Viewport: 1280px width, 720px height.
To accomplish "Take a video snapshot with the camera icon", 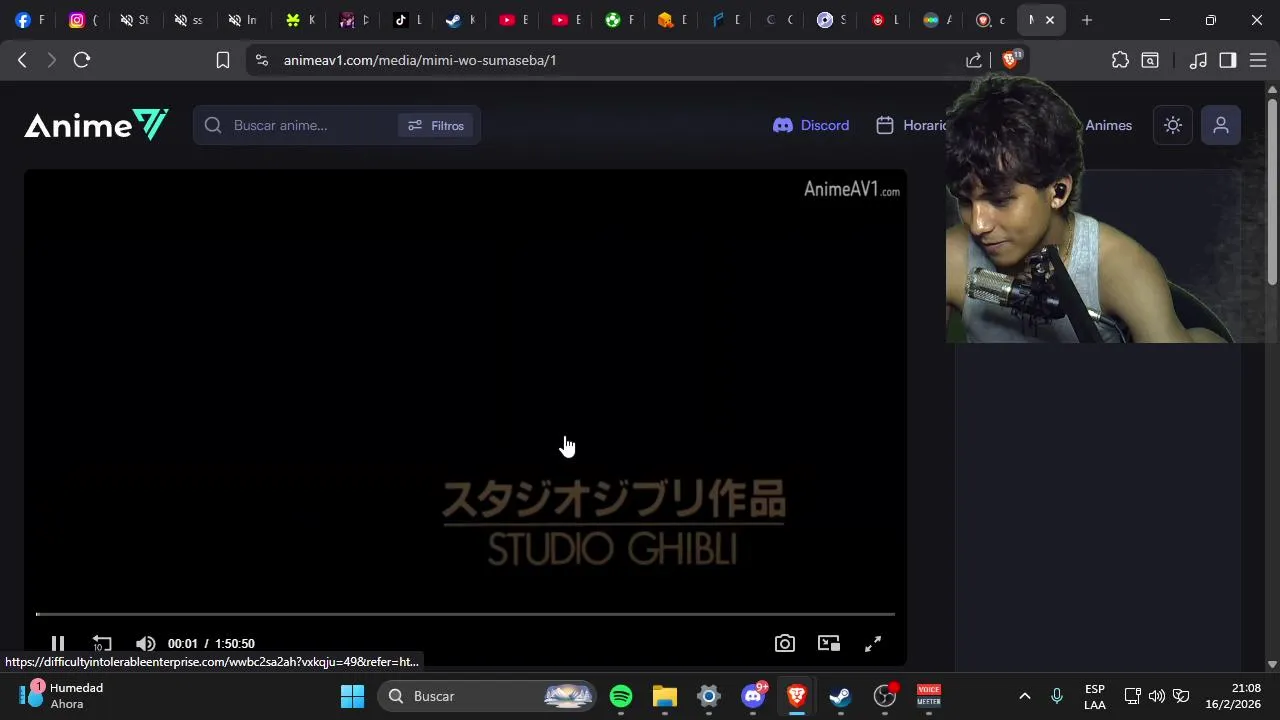I will point(785,644).
